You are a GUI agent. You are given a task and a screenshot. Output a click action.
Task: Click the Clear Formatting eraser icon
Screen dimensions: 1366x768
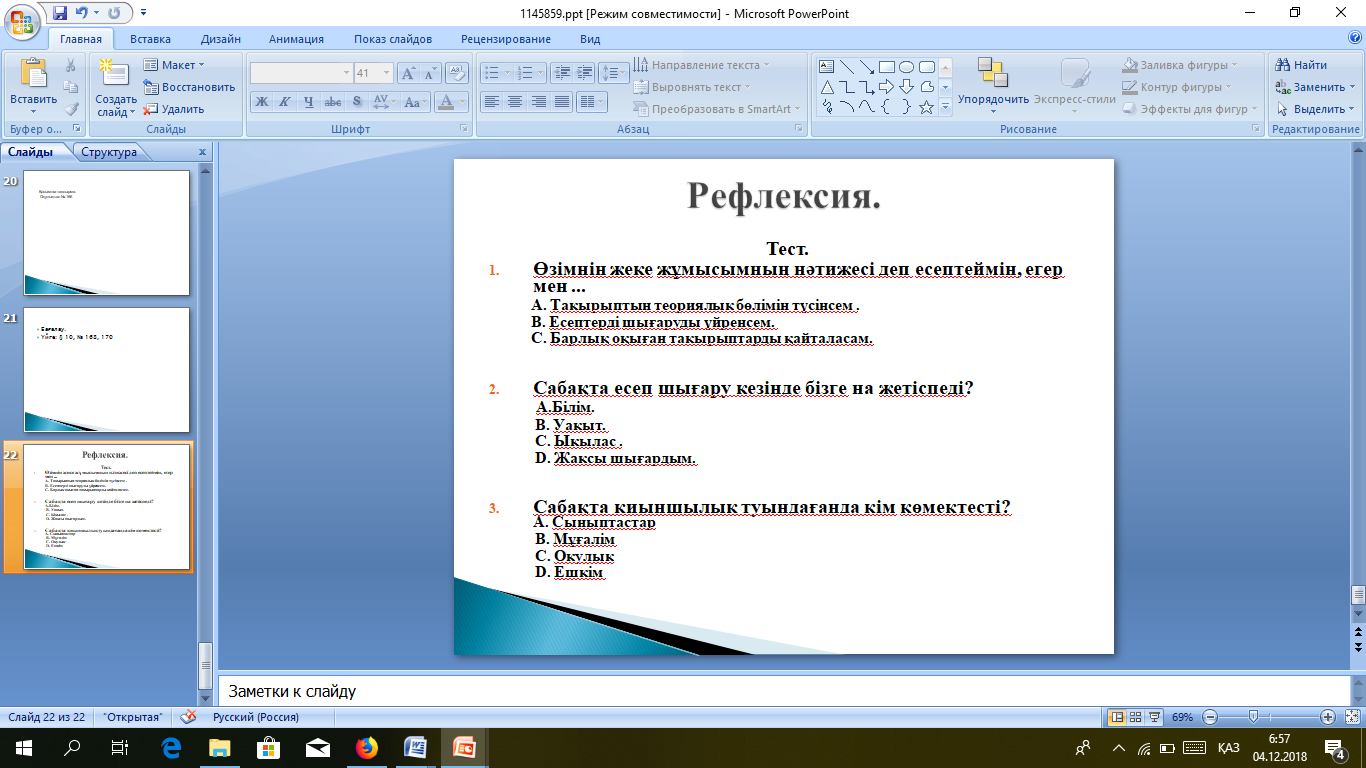[457, 73]
